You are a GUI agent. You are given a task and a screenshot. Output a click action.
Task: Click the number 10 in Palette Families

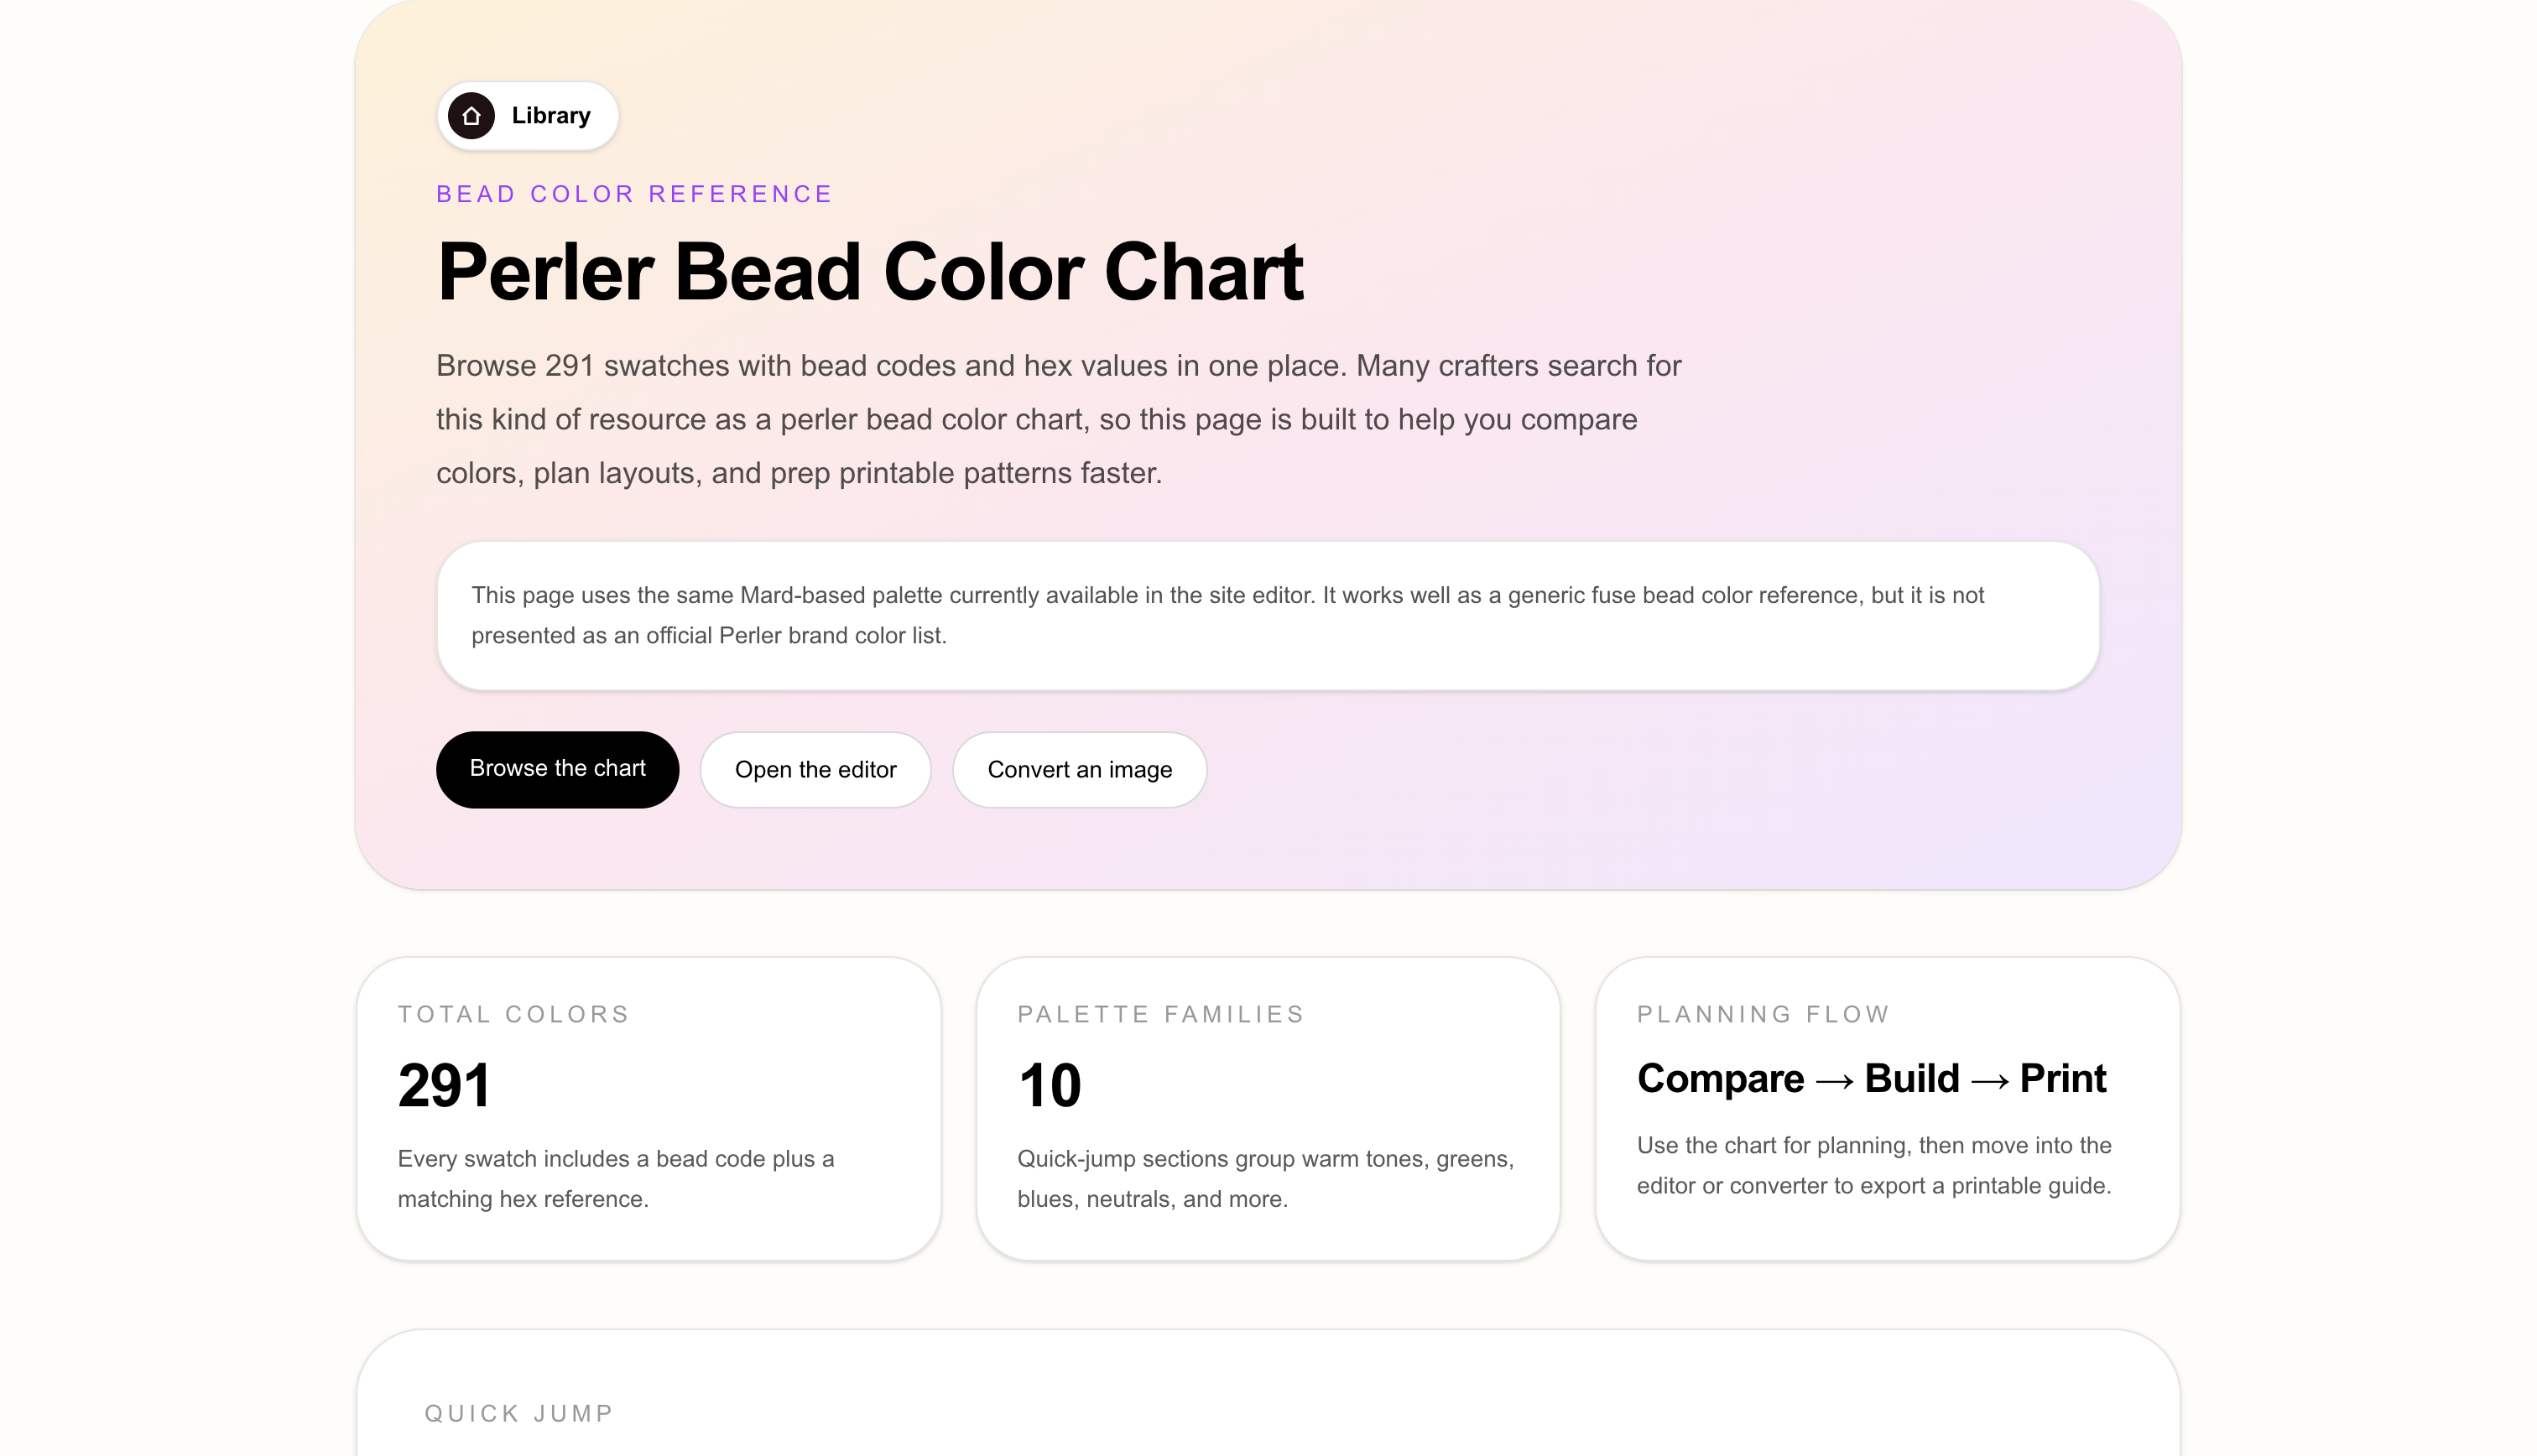coord(1049,1085)
